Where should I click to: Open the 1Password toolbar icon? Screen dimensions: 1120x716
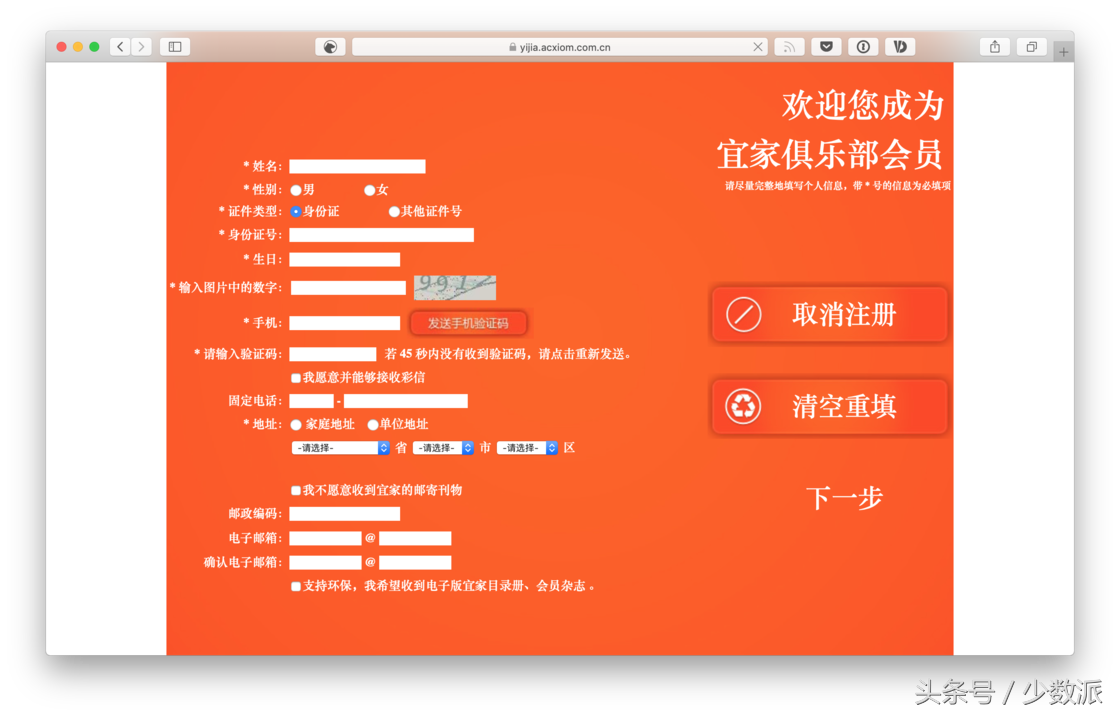tap(863, 47)
